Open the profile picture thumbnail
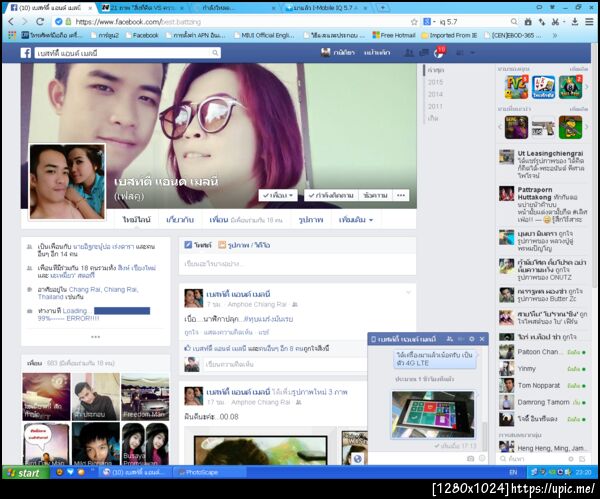 67,182
